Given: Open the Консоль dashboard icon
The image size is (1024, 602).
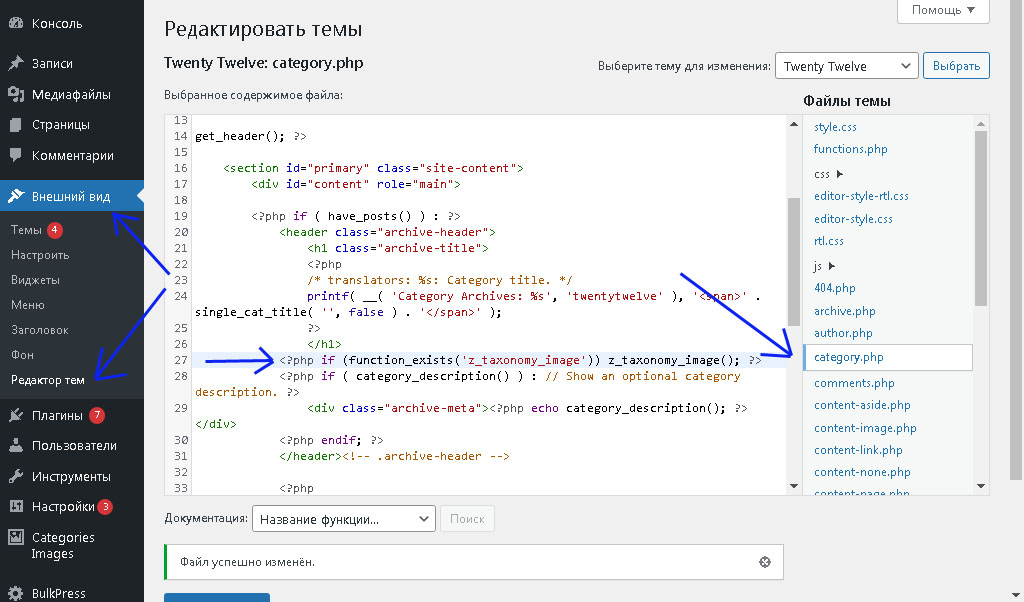Looking at the screenshot, I should [16, 22].
